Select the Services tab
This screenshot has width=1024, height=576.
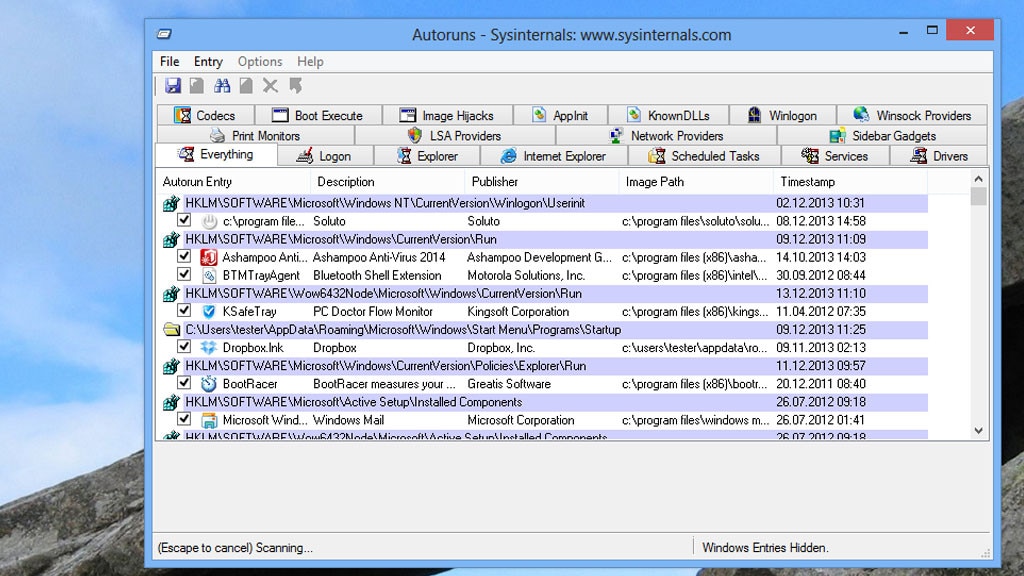835,156
